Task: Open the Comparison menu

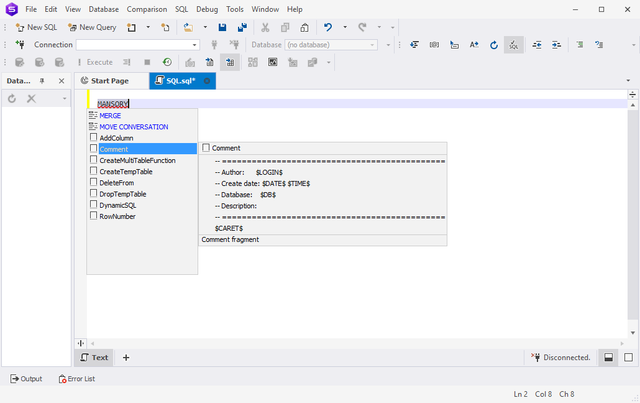Action: click(x=147, y=9)
